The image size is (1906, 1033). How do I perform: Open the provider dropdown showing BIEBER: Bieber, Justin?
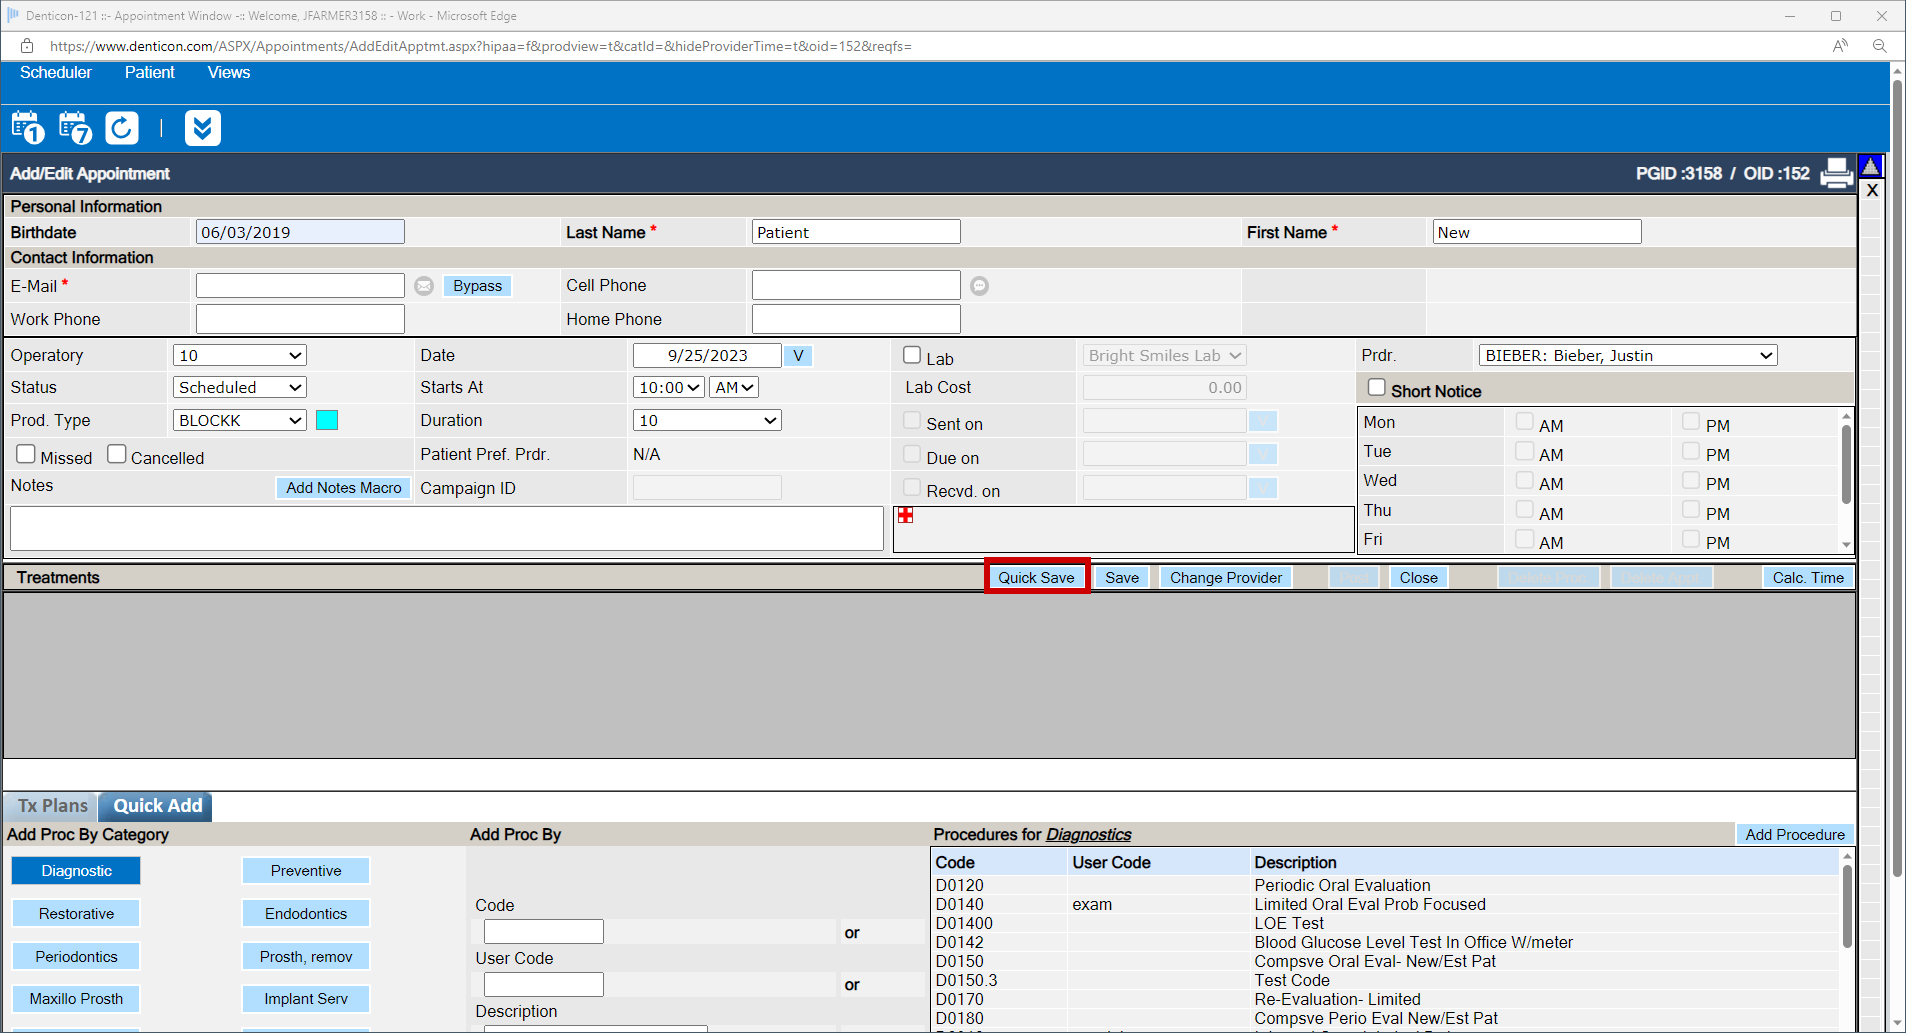click(x=1627, y=355)
